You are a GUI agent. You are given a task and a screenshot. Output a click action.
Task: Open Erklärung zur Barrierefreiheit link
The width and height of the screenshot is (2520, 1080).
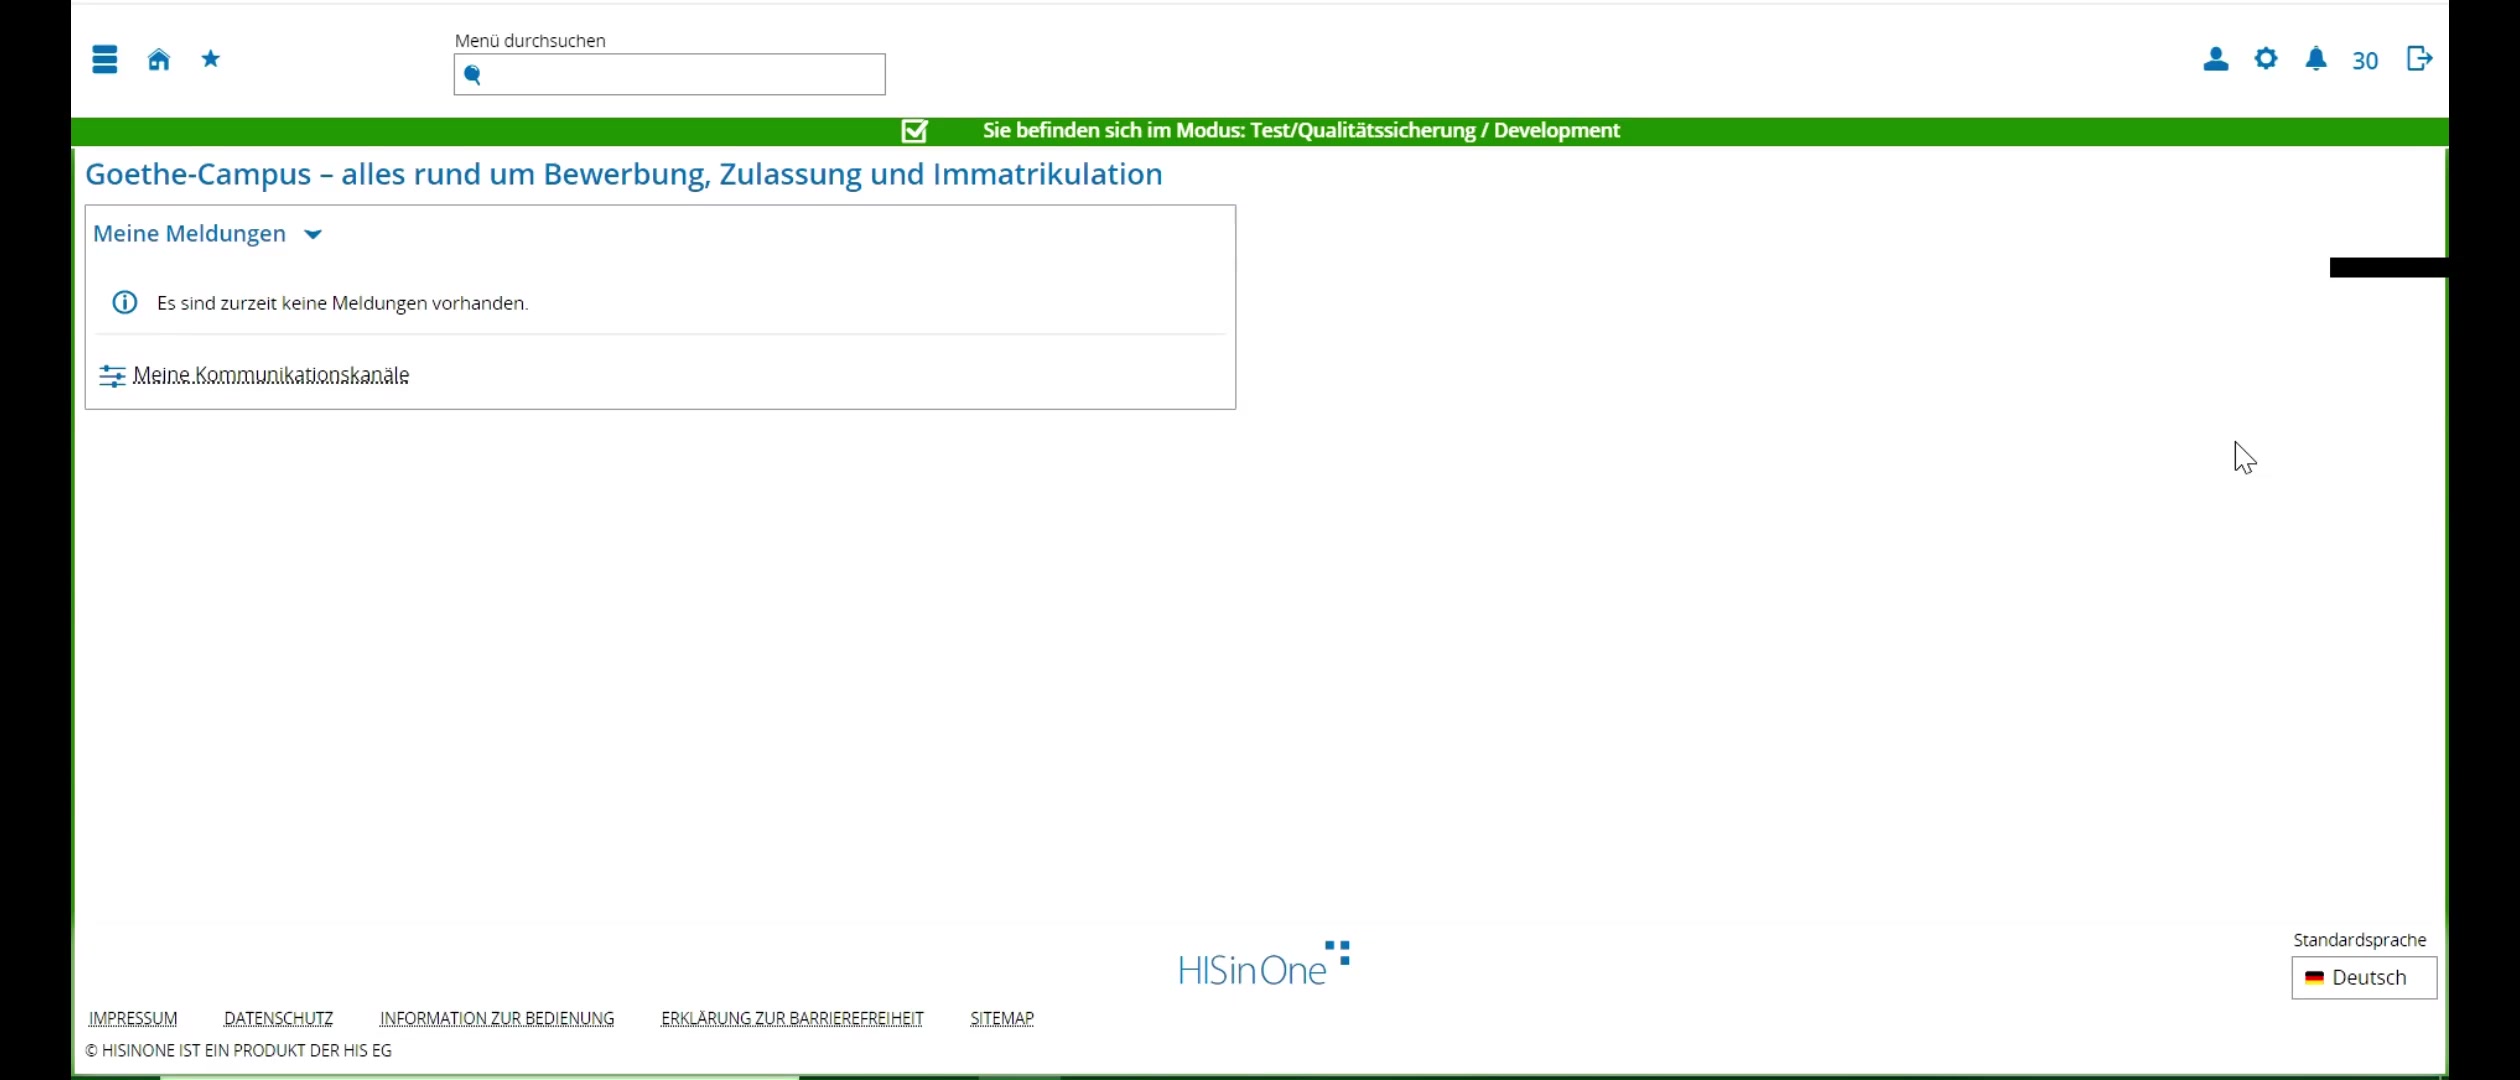[x=792, y=1018]
